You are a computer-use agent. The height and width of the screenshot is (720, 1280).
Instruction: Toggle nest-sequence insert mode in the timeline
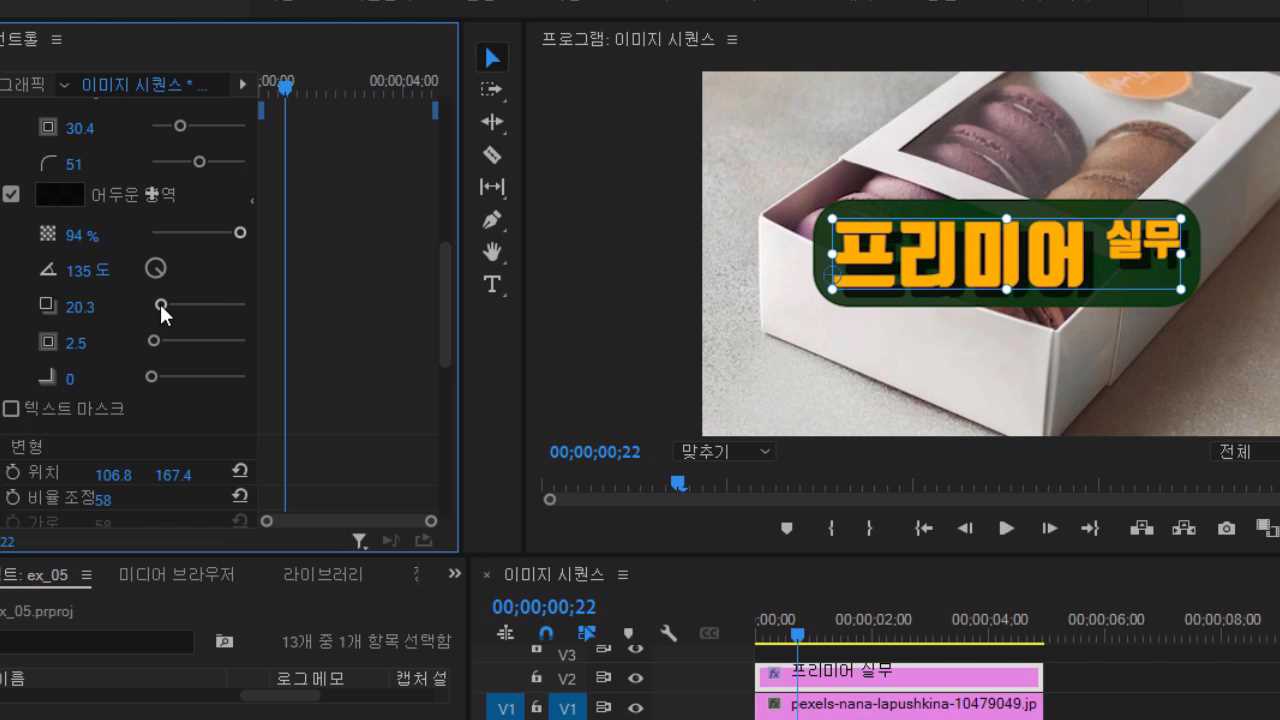[x=505, y=633]
